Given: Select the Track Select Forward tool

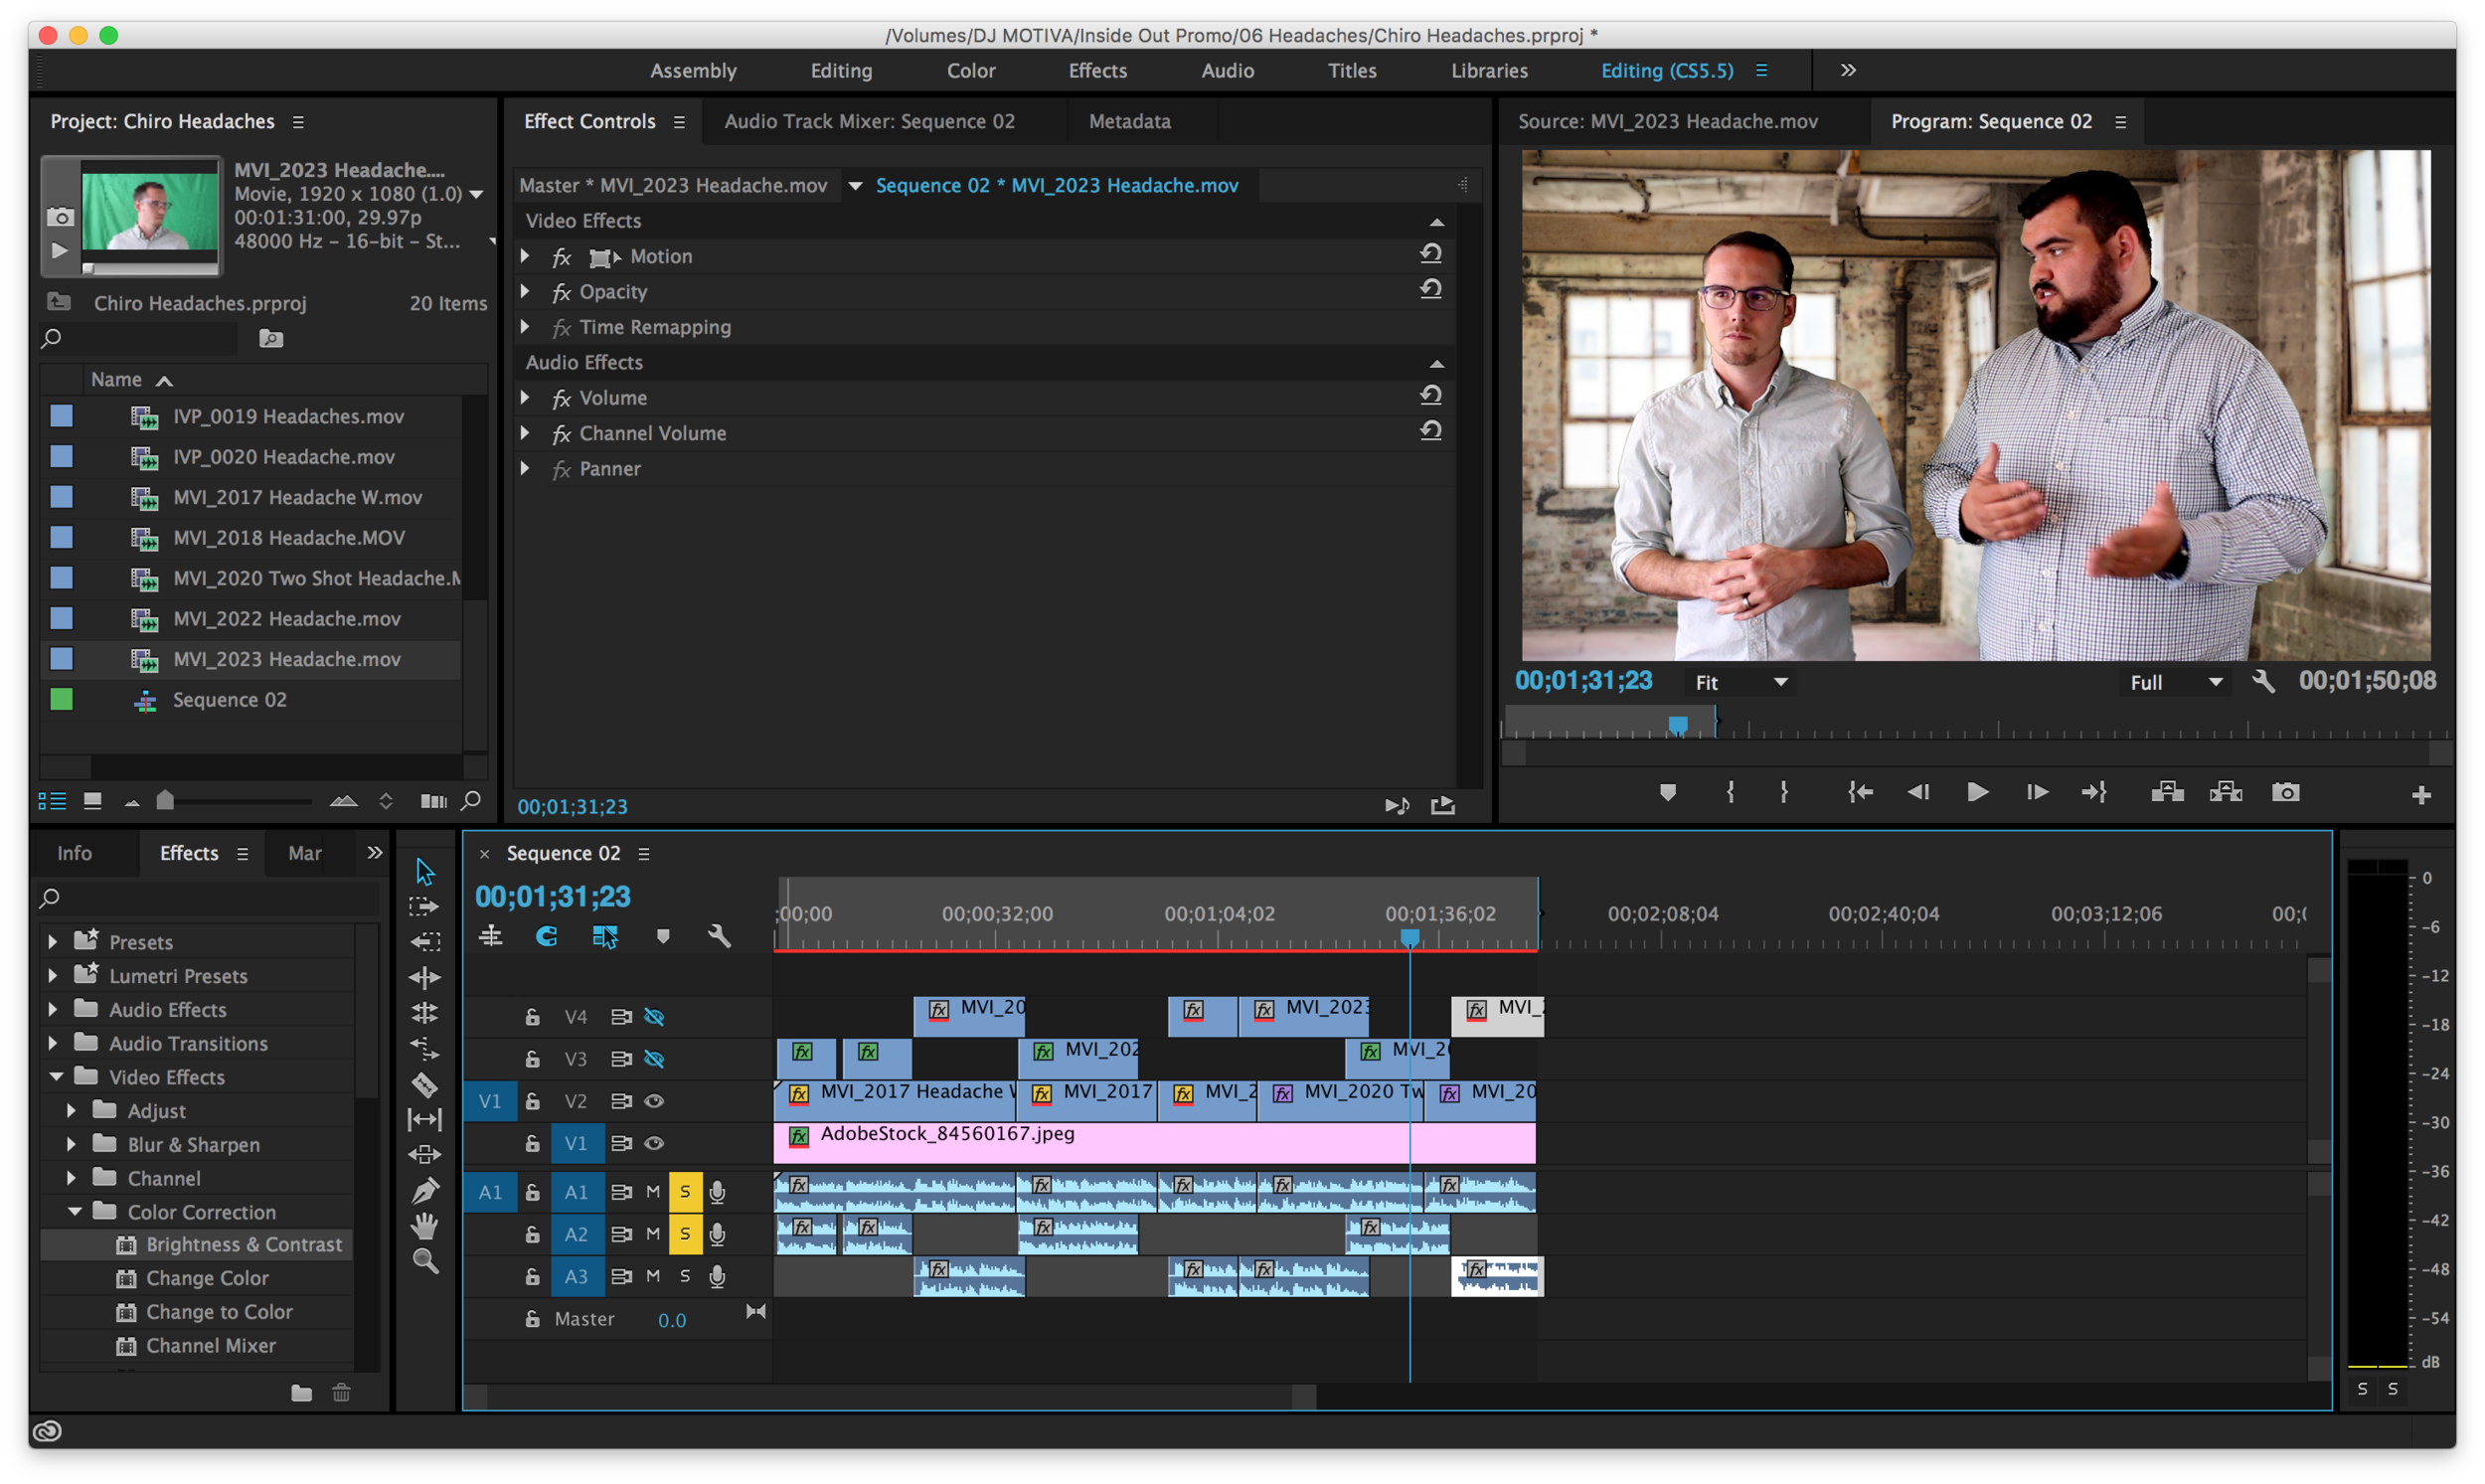Looking at the screenshot, I should 424,907.
